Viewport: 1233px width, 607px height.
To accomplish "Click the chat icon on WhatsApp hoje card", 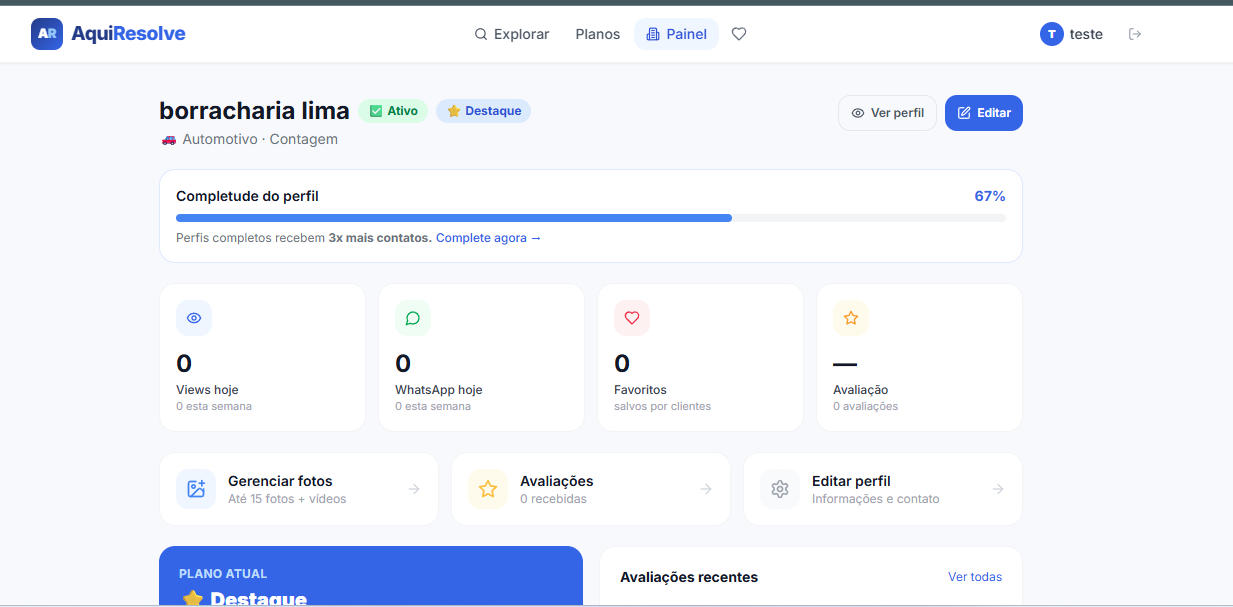I will tap(413, 318).
